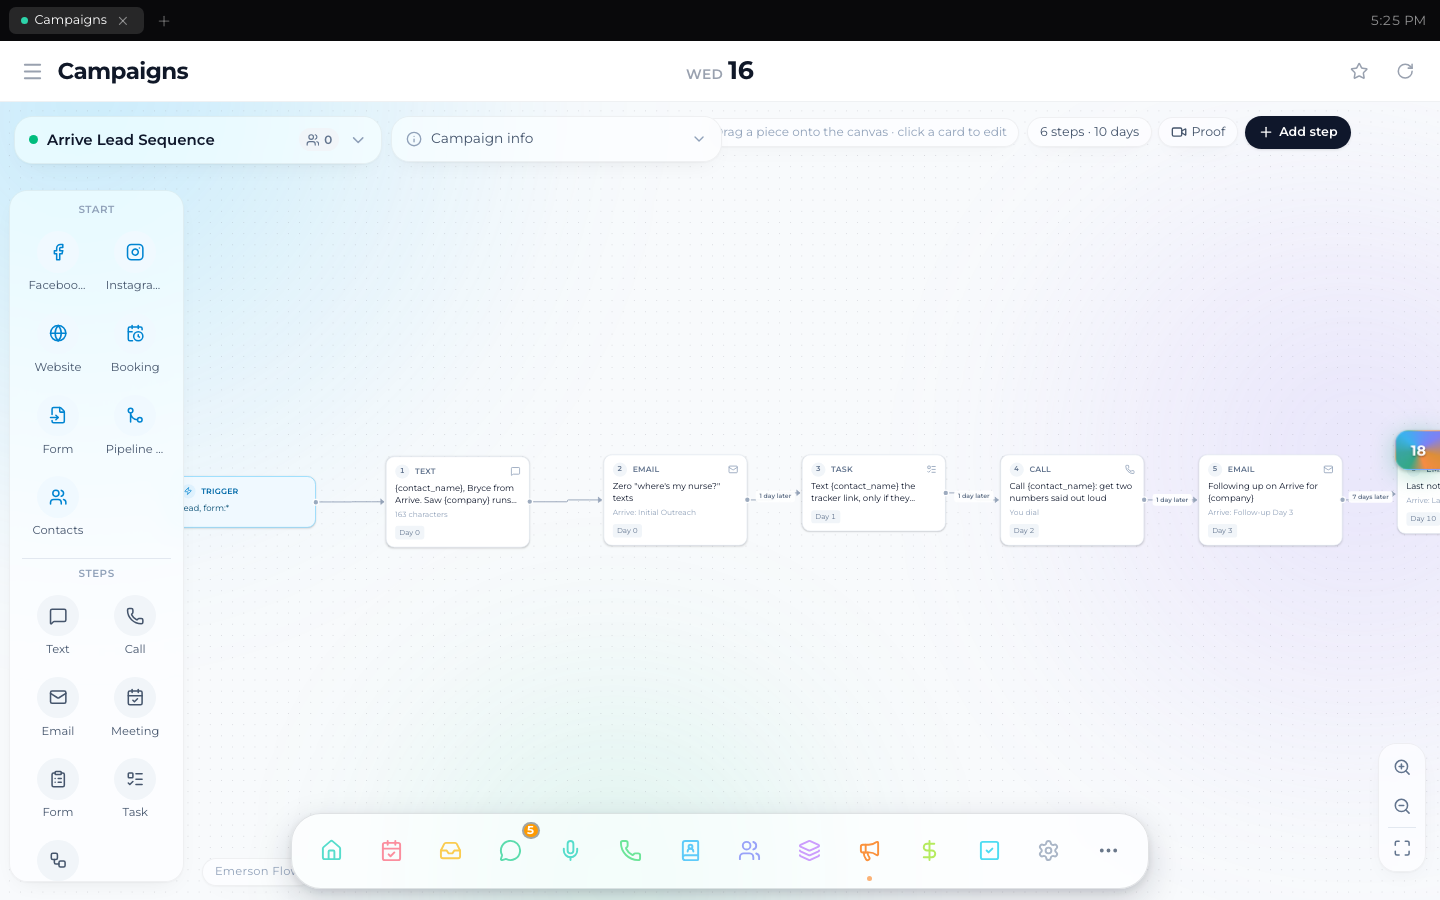Refresh the Campaigns page
The image size is (1440, 900).
click(1405, 71)
